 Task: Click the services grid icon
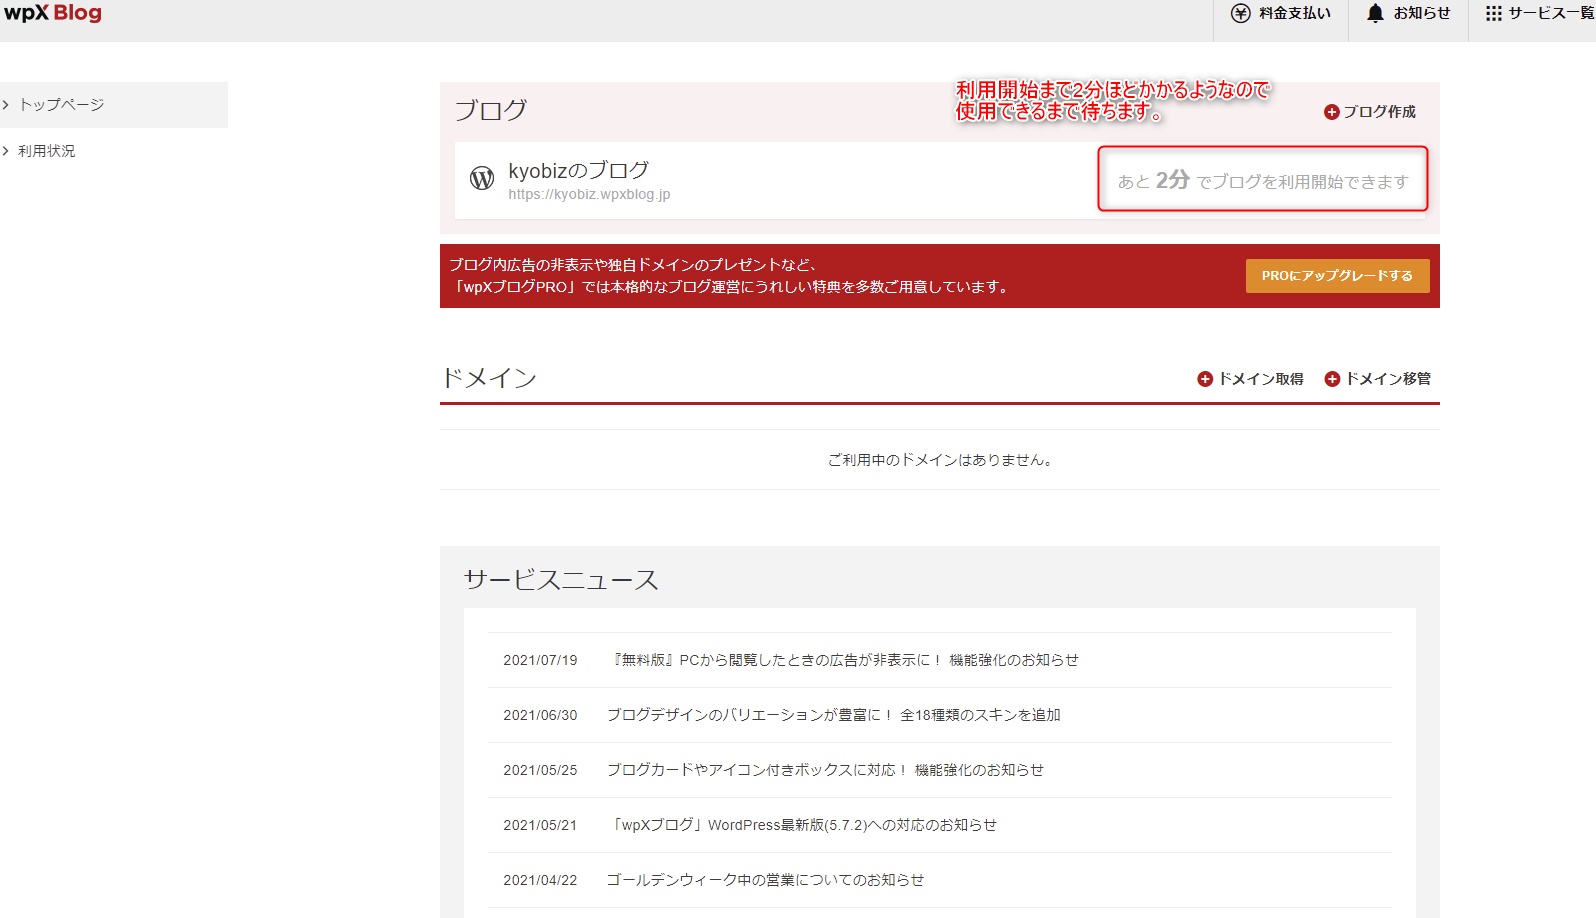(x=1493, y=13)
